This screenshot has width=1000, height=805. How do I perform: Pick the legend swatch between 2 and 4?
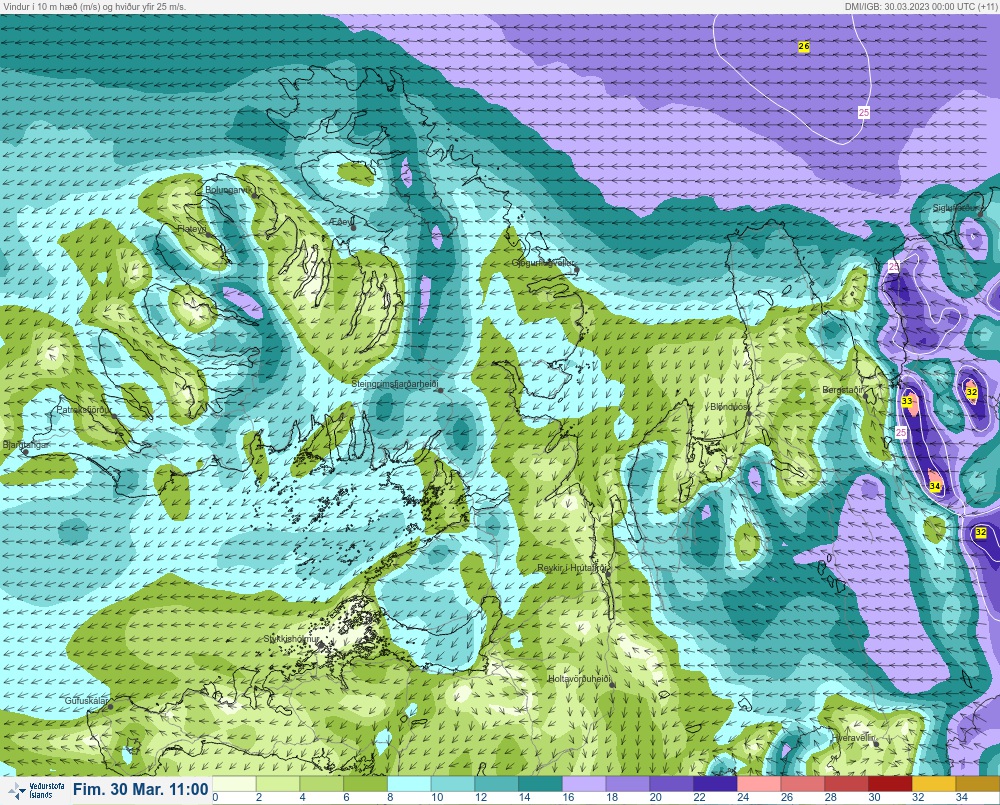pos(278,784)
